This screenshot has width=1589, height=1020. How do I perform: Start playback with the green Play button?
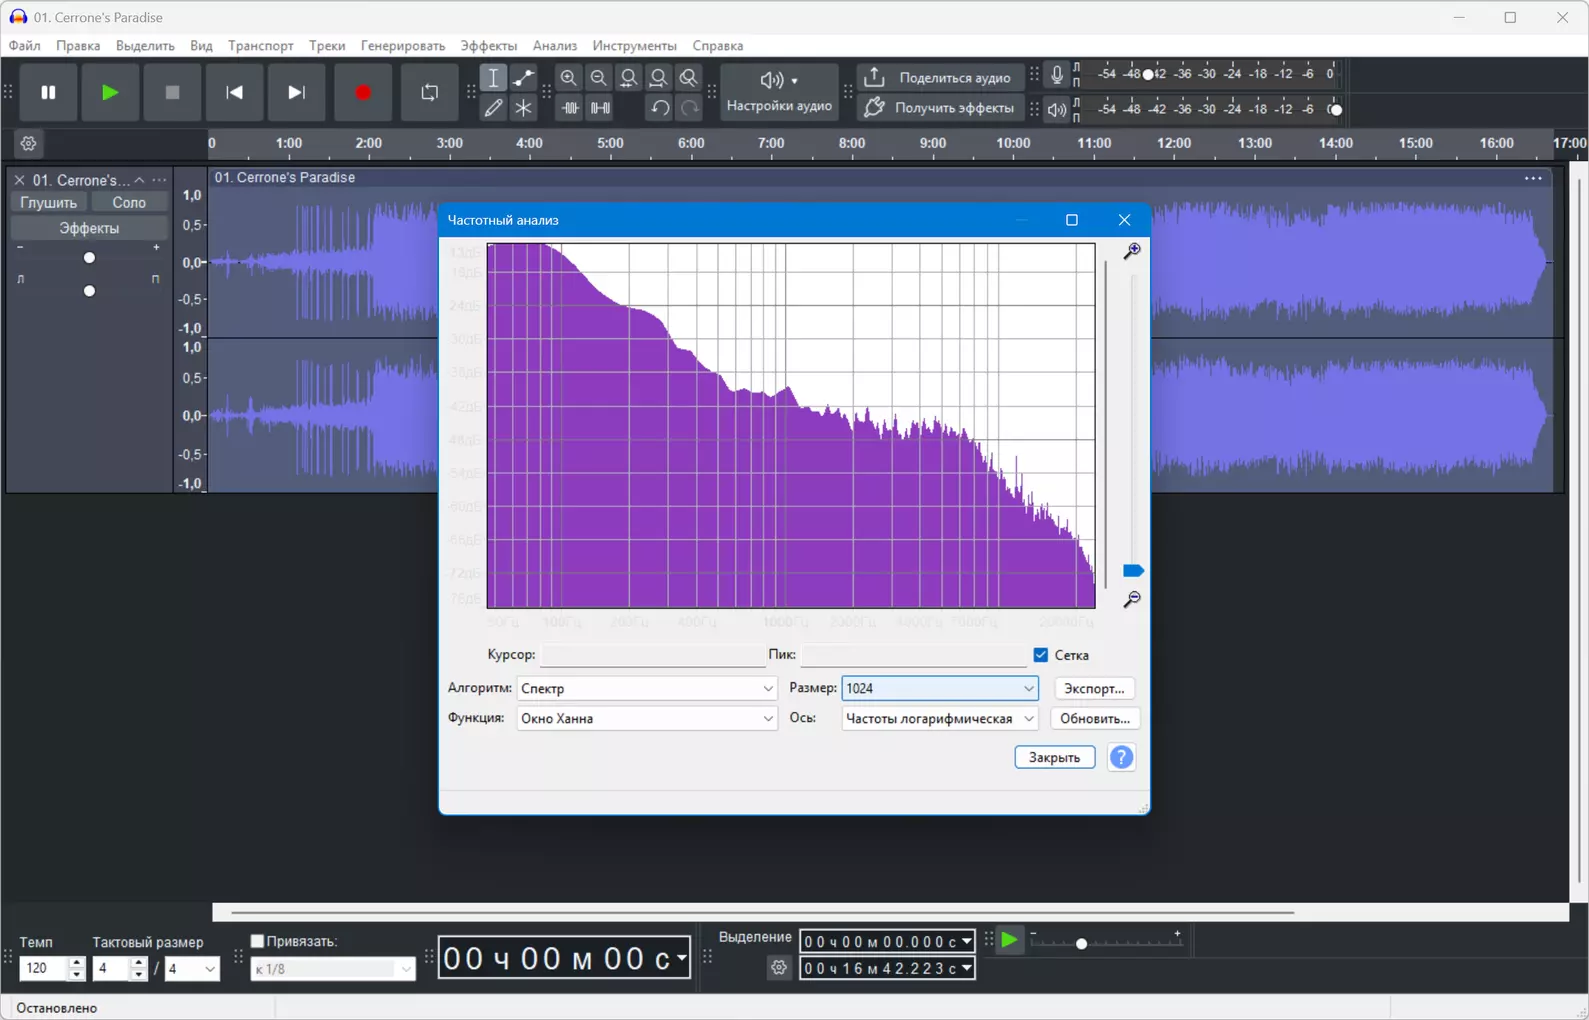(x=110, y=92)
